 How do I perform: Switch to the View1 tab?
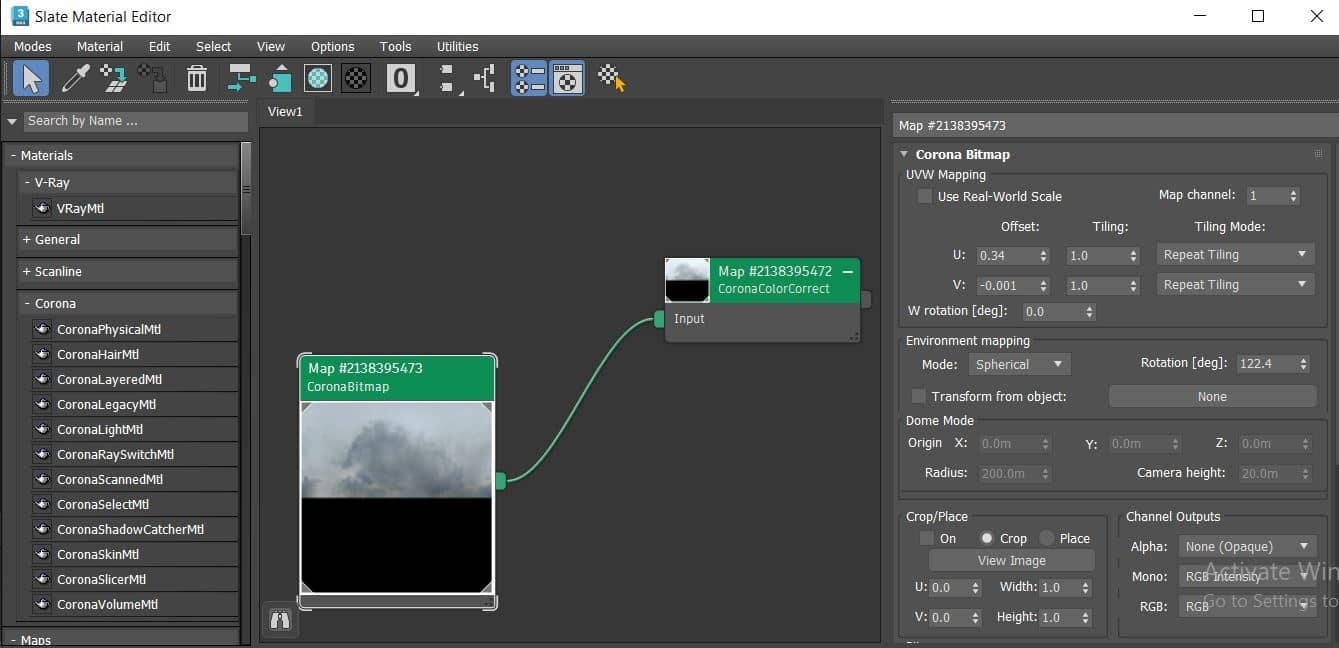pyautogui.click(x=285, y=112)
